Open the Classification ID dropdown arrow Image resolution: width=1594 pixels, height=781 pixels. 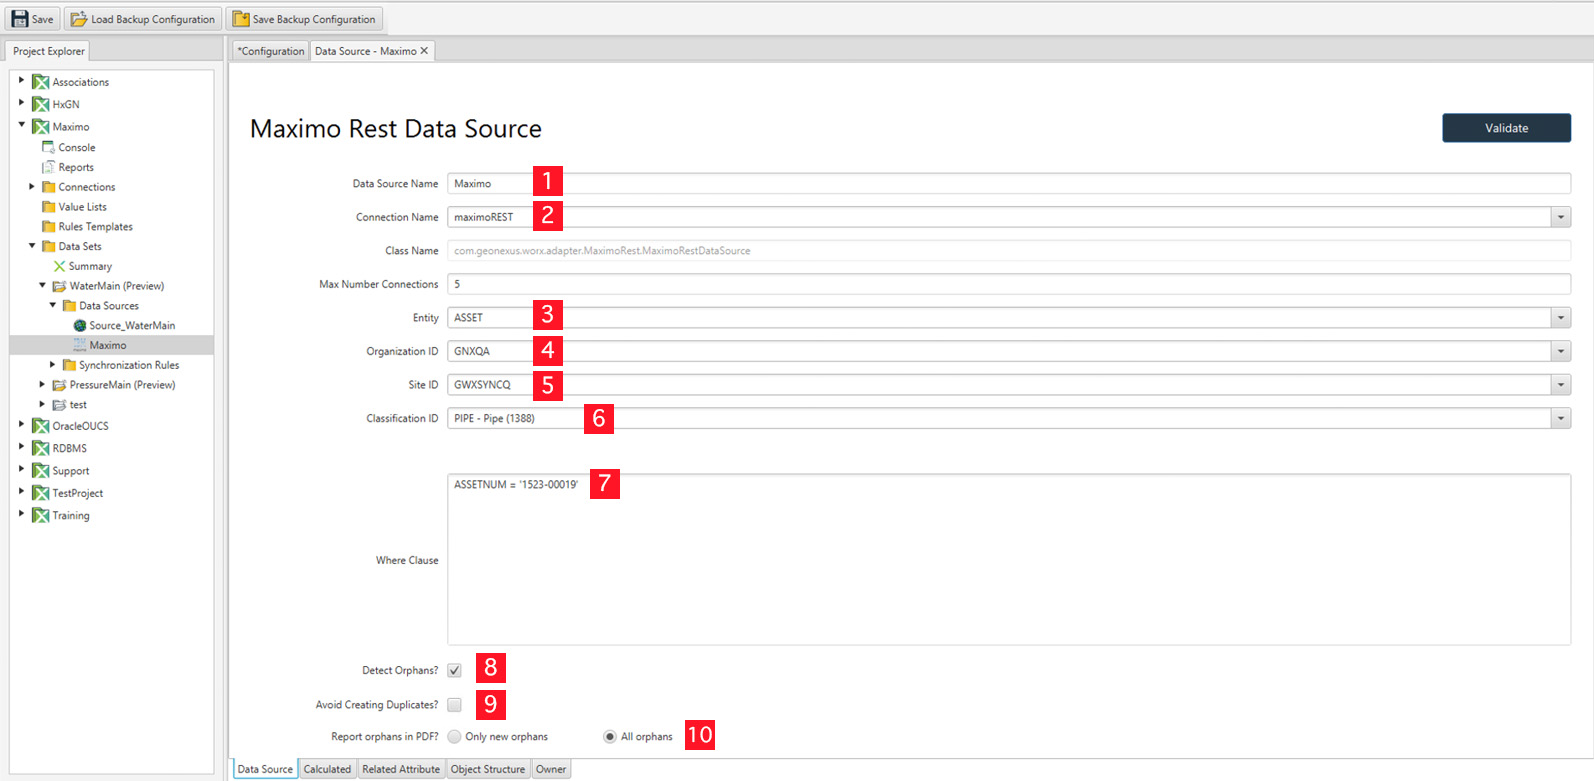click(1560, 418)
